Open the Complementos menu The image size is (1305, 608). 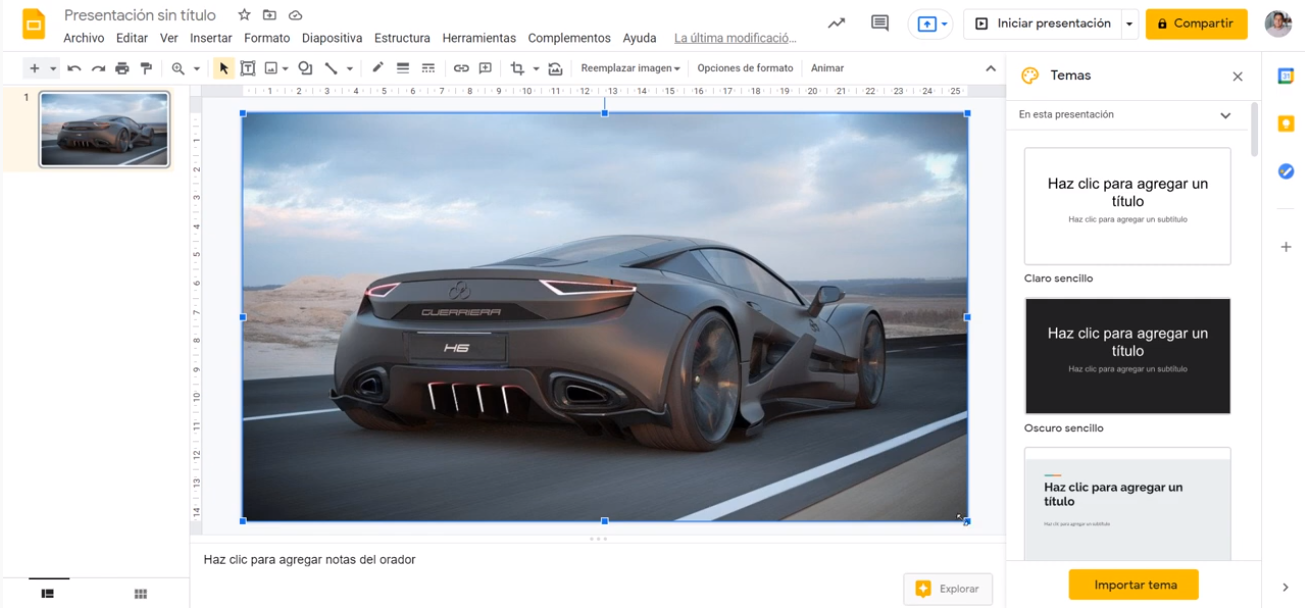569,38
